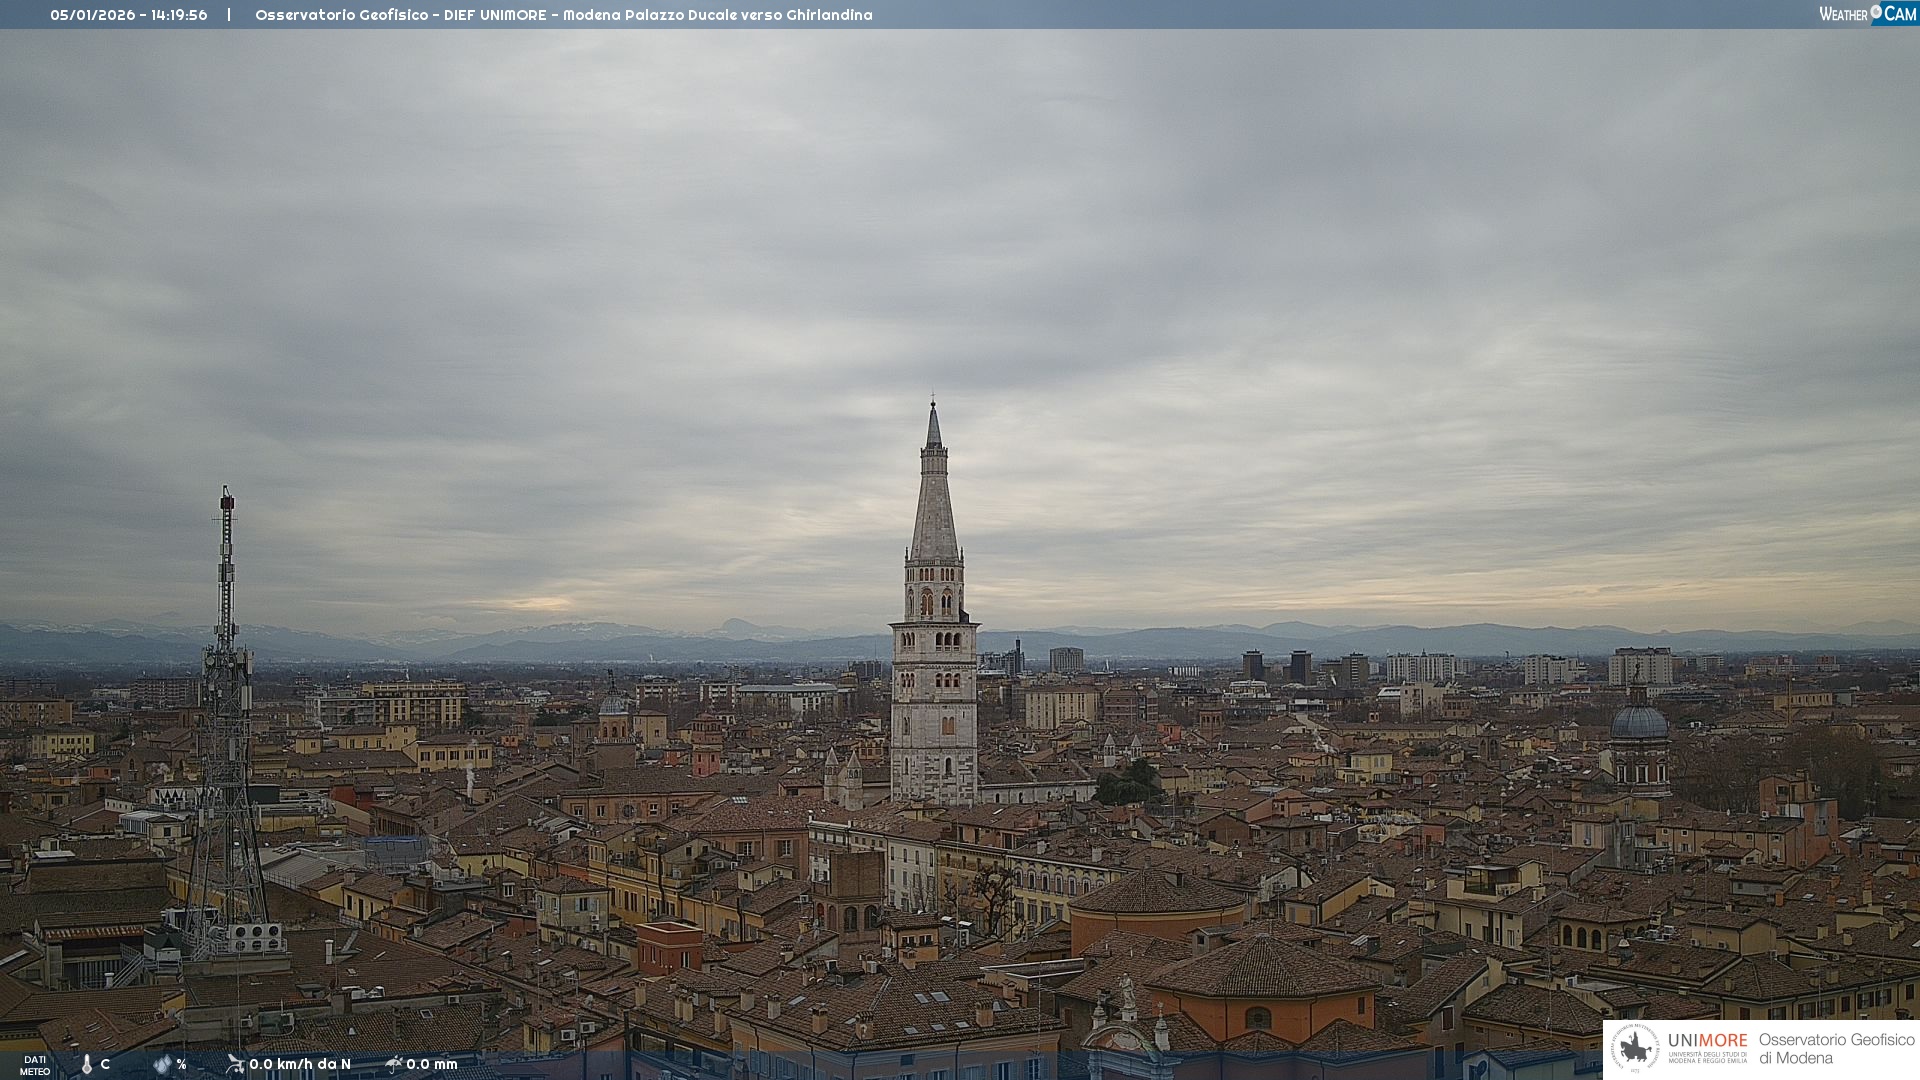Click the 0.0 mm rainfall reading
The image size is (1920, 1080).
coord(432,1064)
